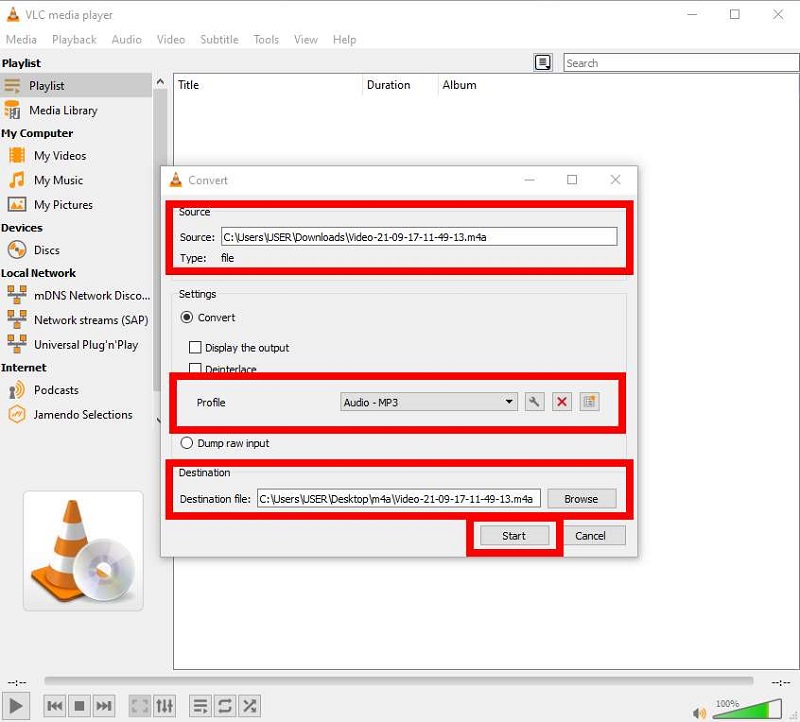
Task: Click the Play button in playback controls
Action: 16,706
